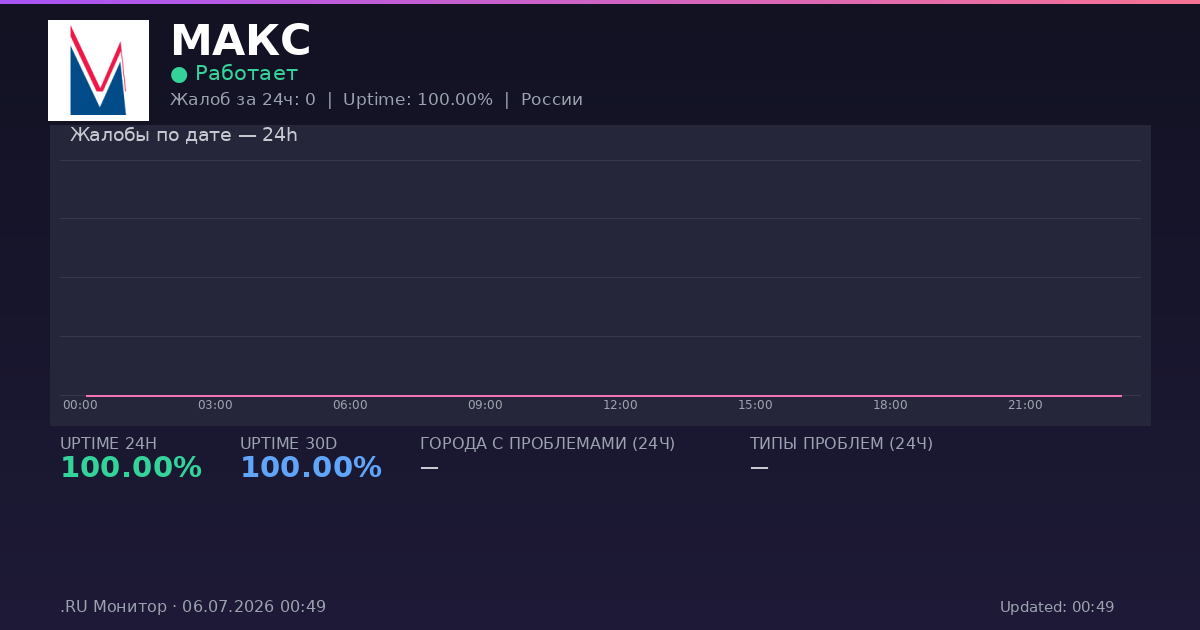Click the Жалобы по дате chart title
This screenshot has width=1200, height=630.
[x=184, y=135]
